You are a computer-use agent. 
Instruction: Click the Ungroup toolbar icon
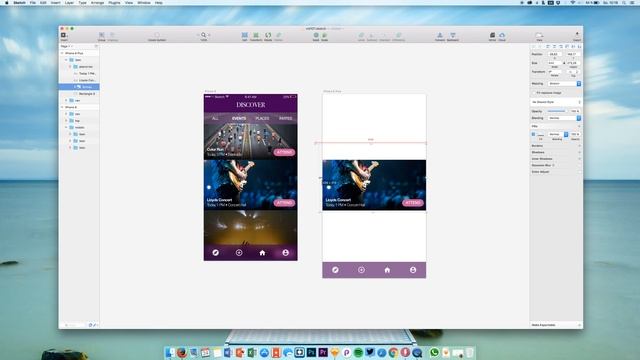click(x=113, y=36)
